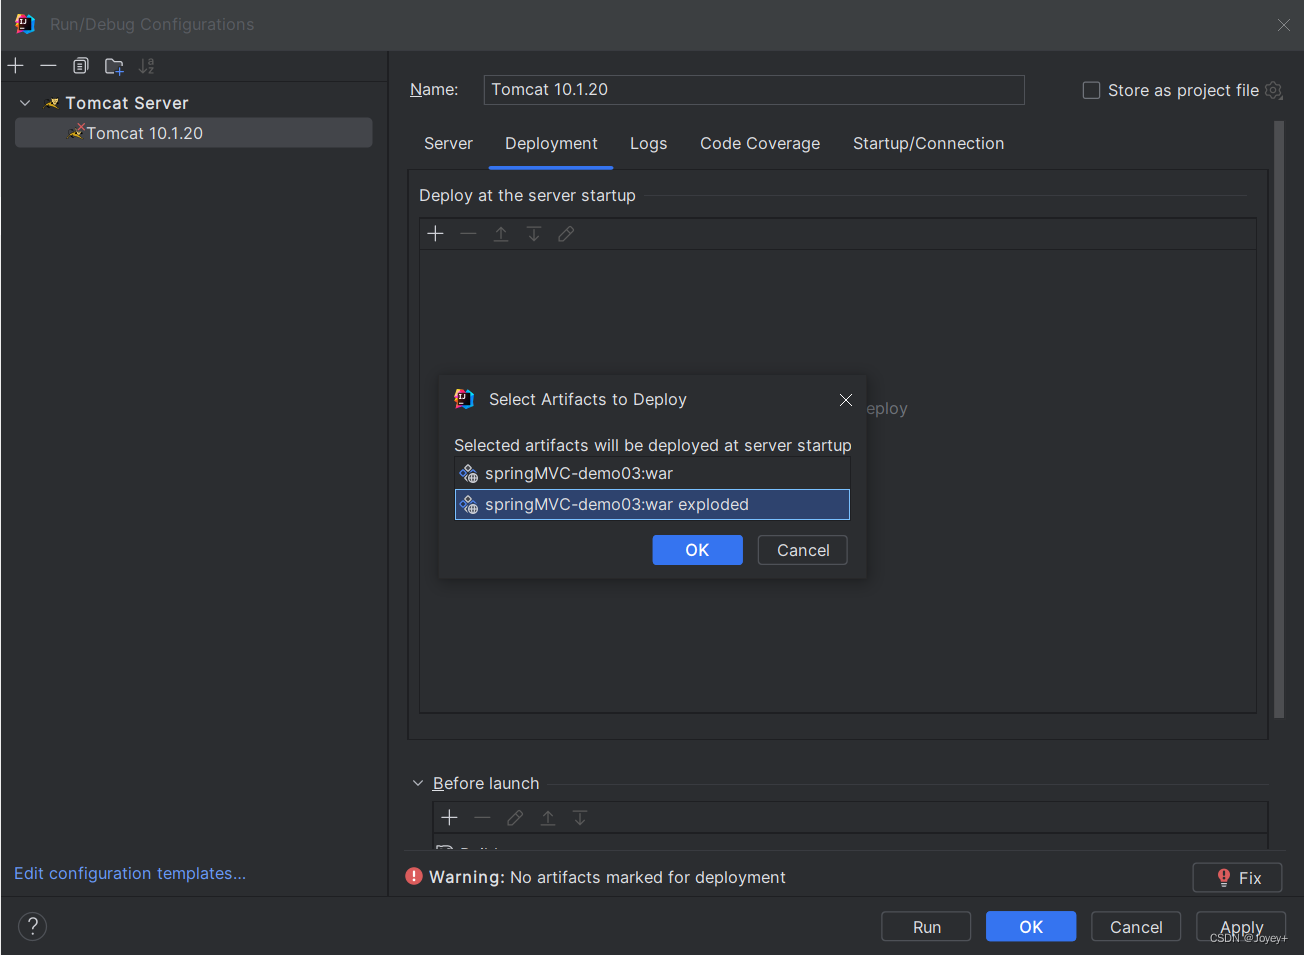Image resolution: width=1304 pixels, height=955 pixels.
Task: Open project file storage settings gear
Action: point(1273,90)
